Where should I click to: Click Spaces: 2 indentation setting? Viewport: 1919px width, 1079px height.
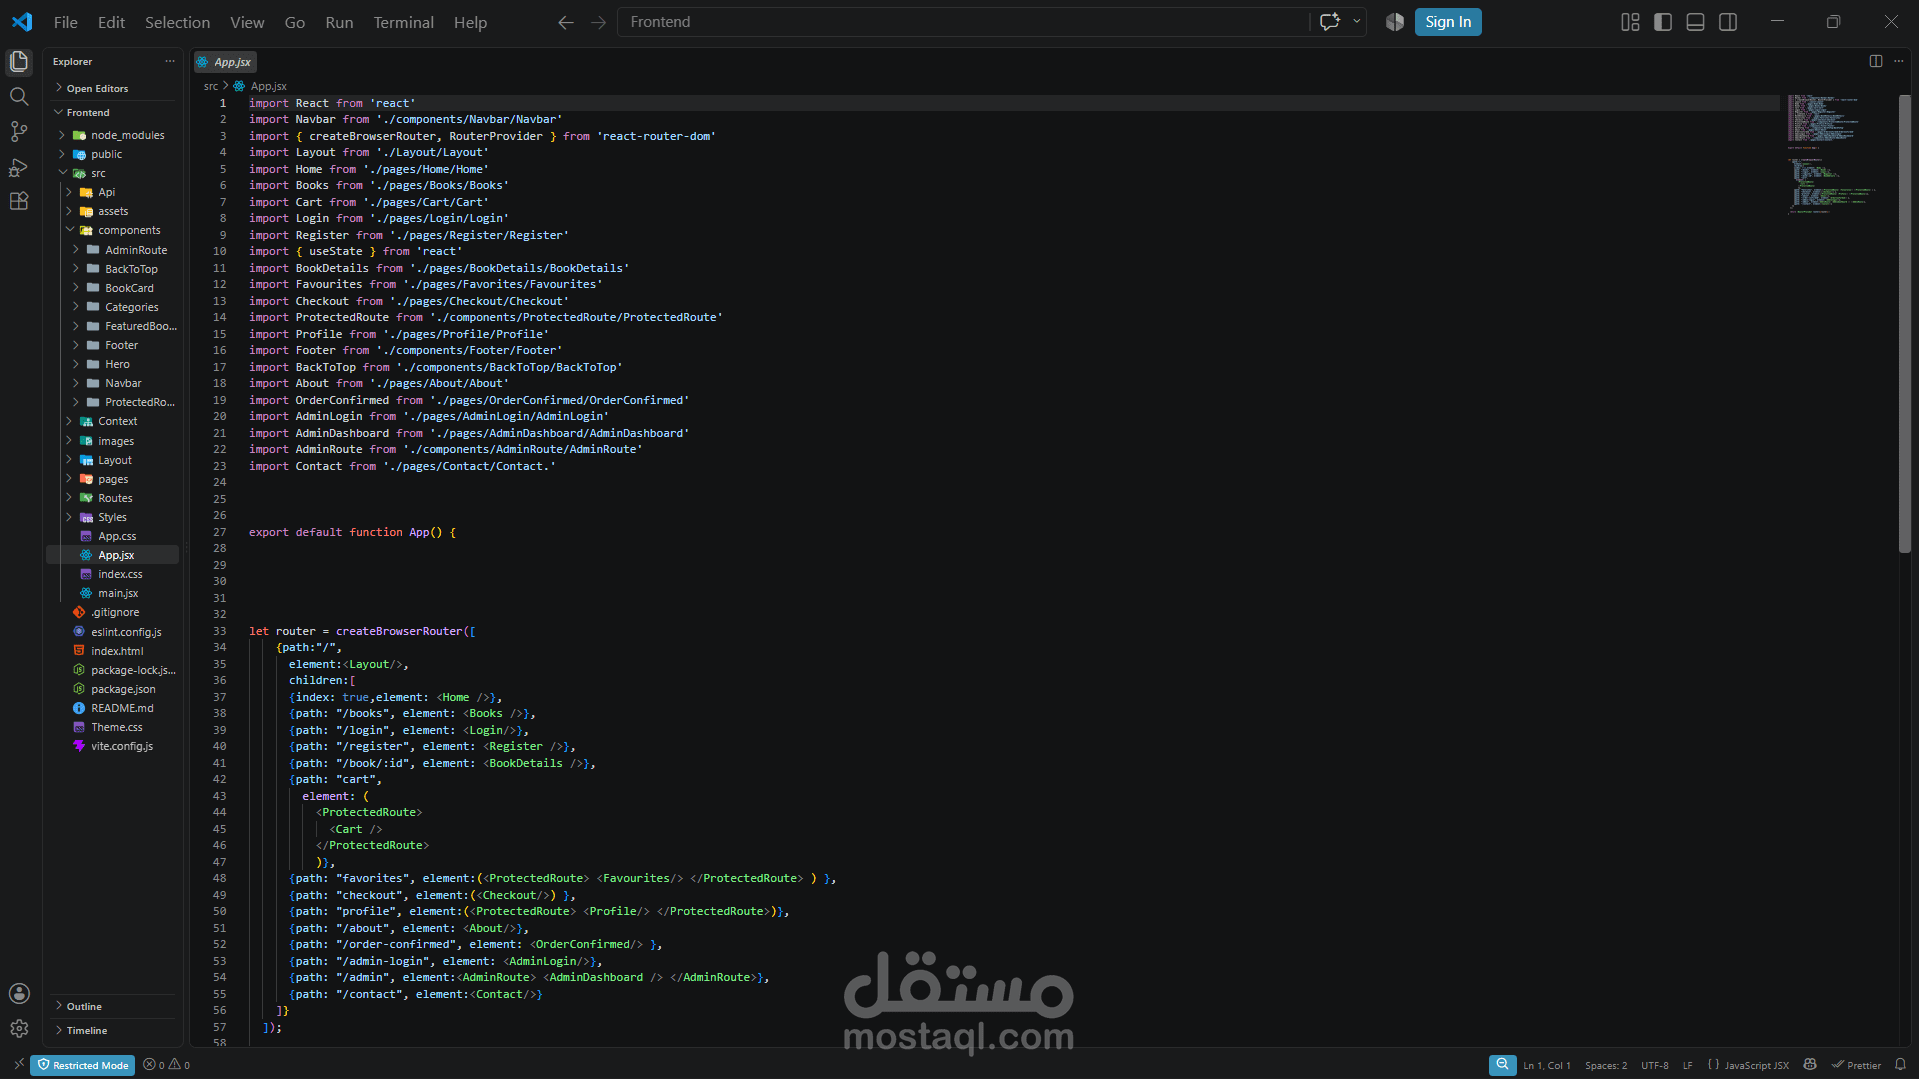coord(1606,1065)
